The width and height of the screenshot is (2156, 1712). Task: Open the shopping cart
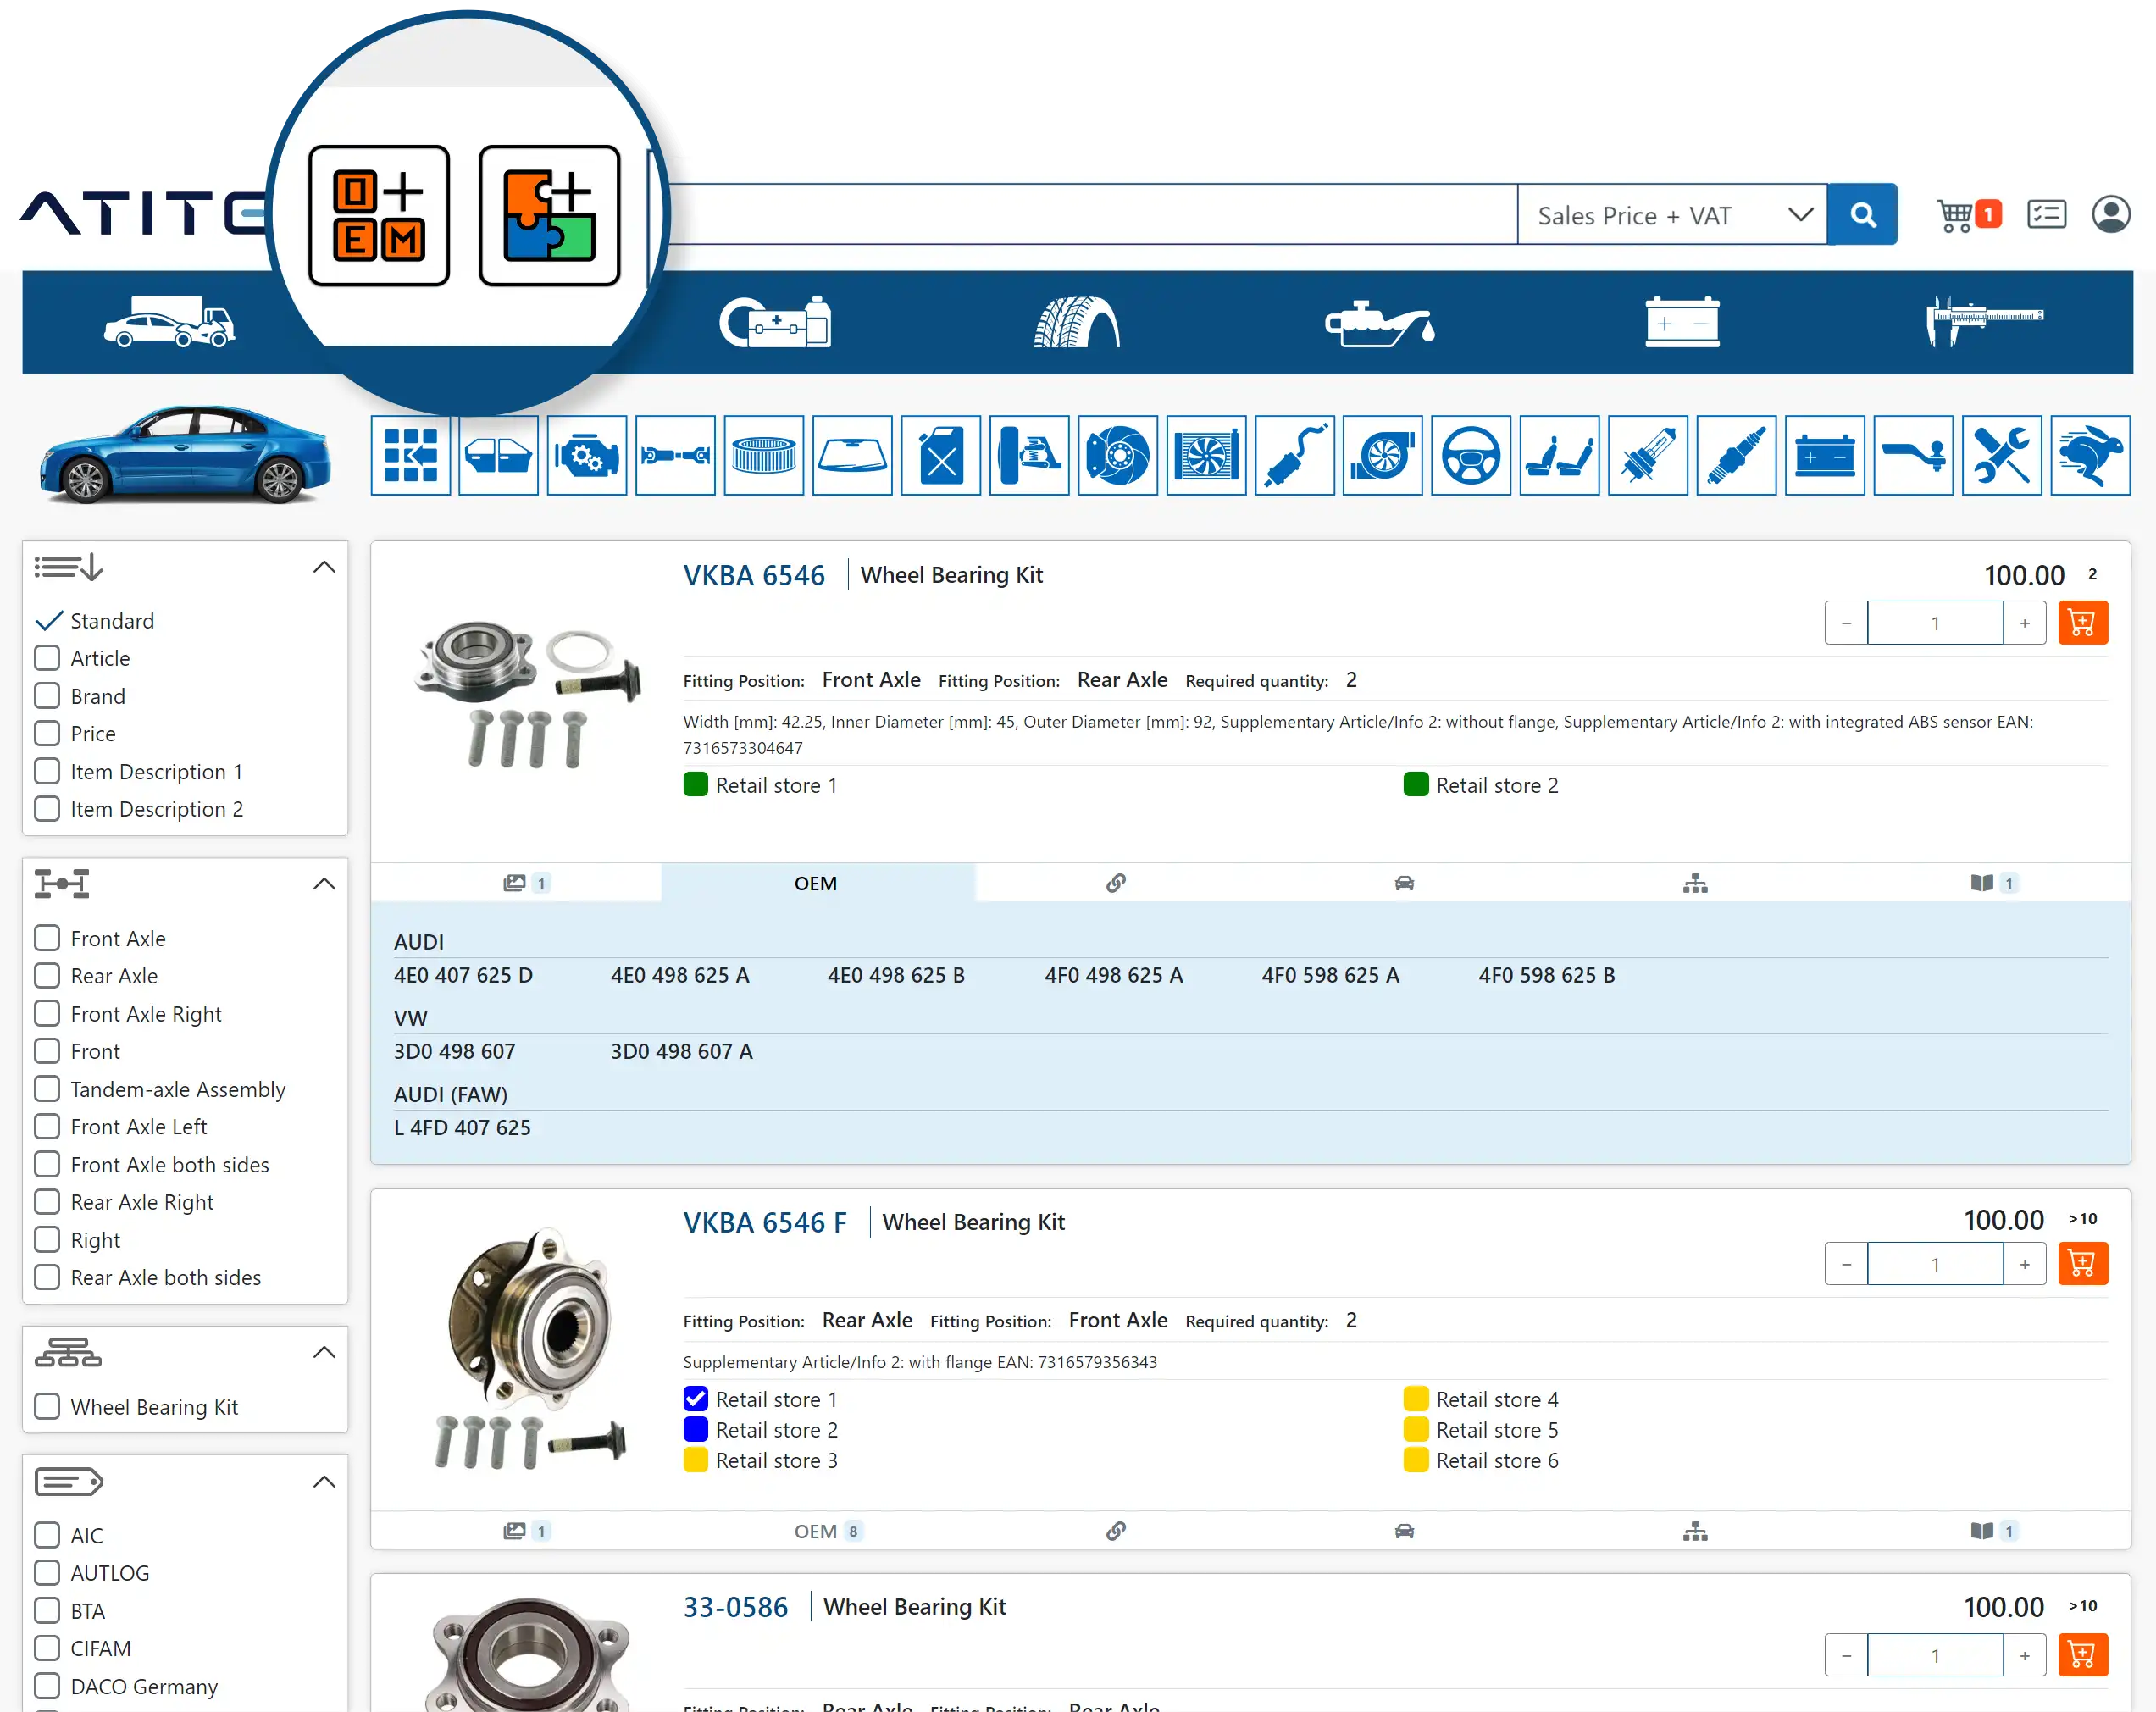point(1968,215)
